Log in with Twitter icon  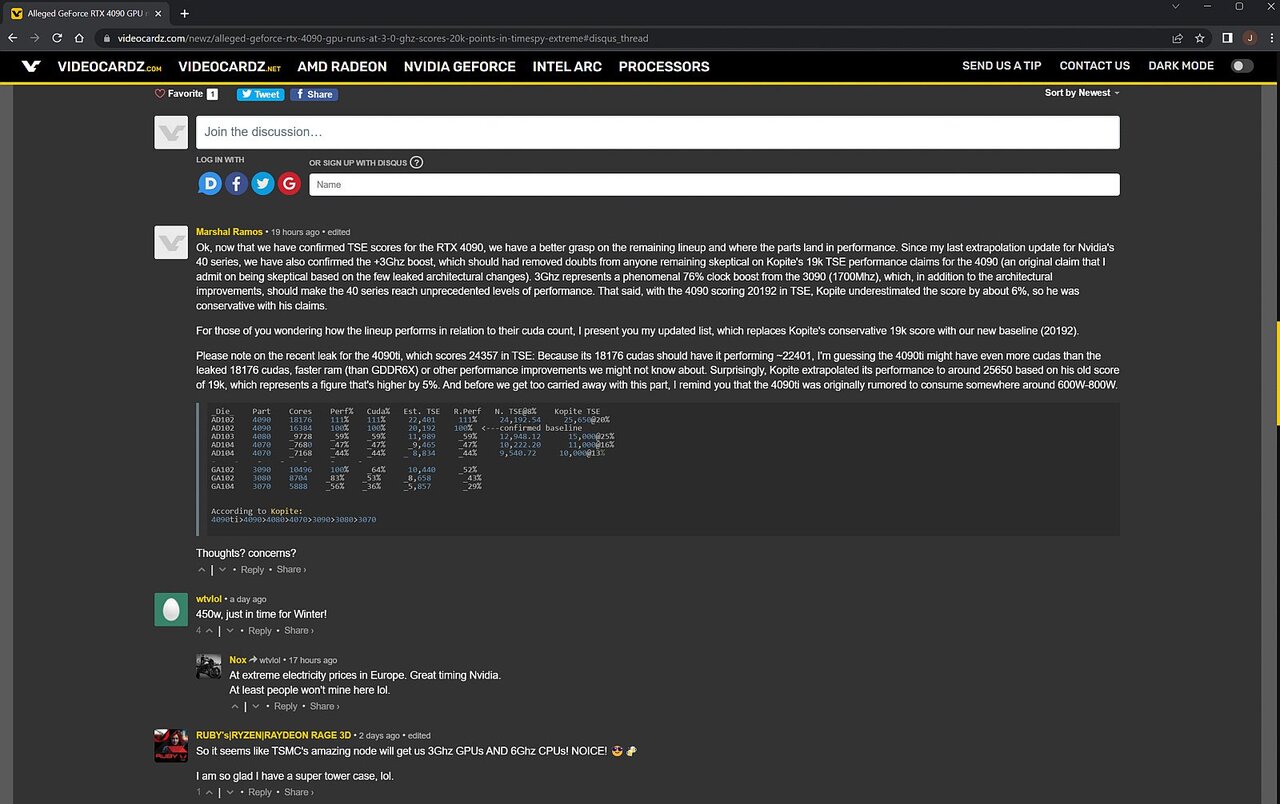263,183
